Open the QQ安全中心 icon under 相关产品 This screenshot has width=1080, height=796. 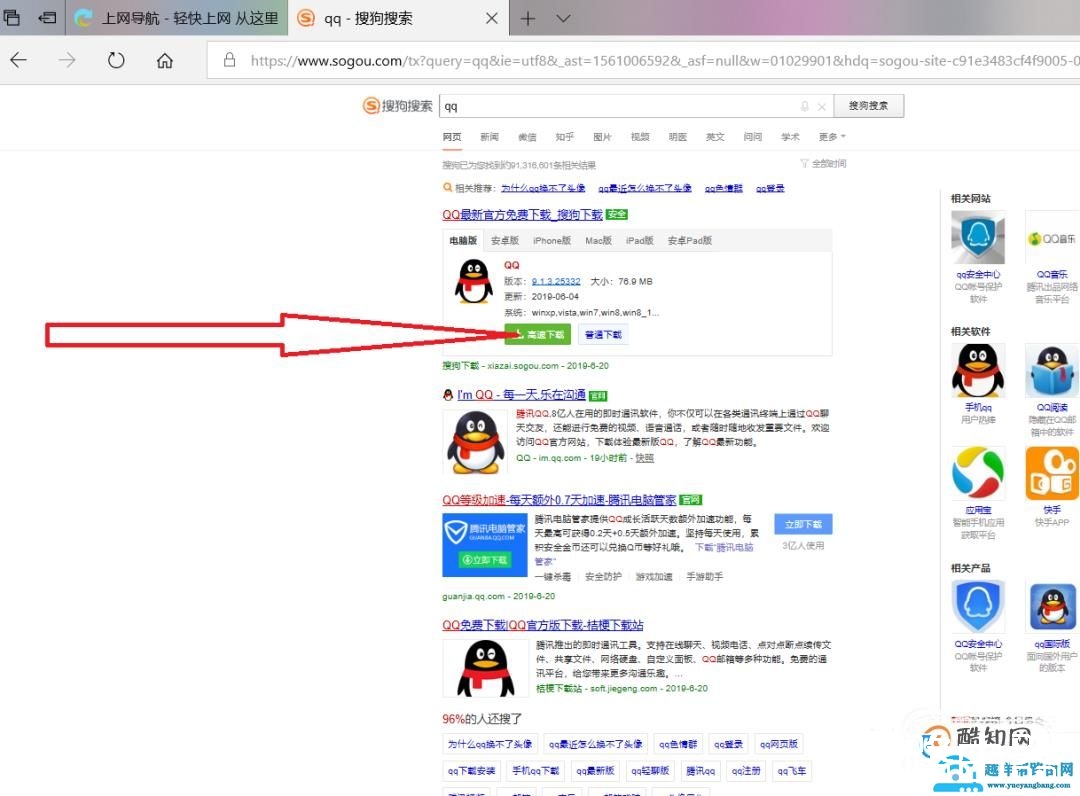(x=978, y=607)
